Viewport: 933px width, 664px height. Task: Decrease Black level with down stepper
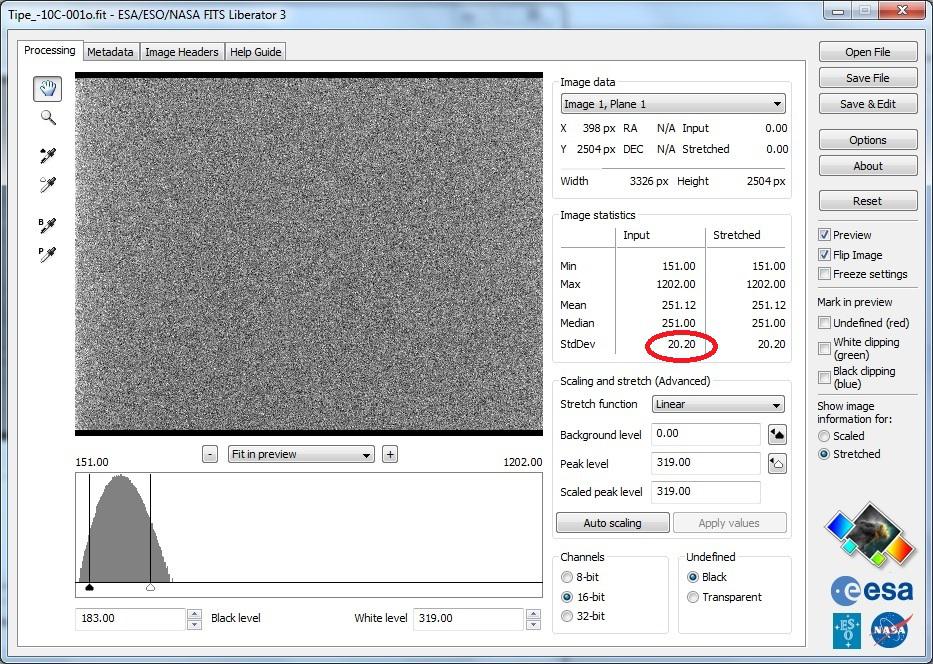(194, 624)
